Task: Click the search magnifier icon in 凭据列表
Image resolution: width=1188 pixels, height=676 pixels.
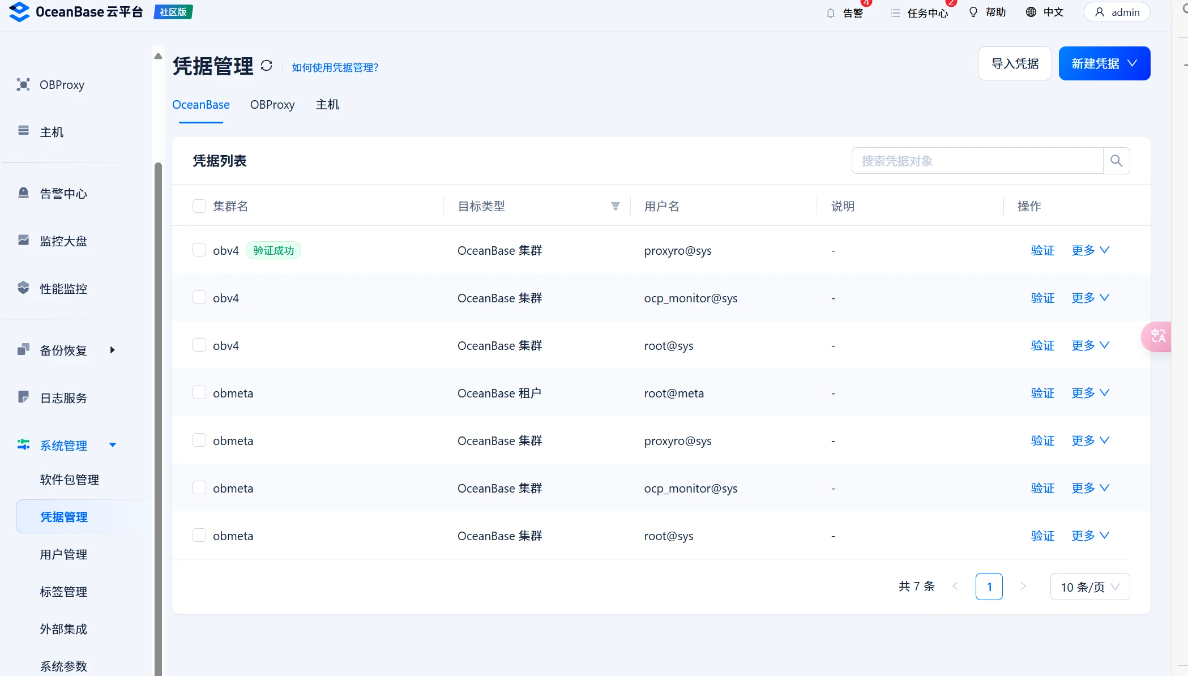Action: pos(1117,161)
